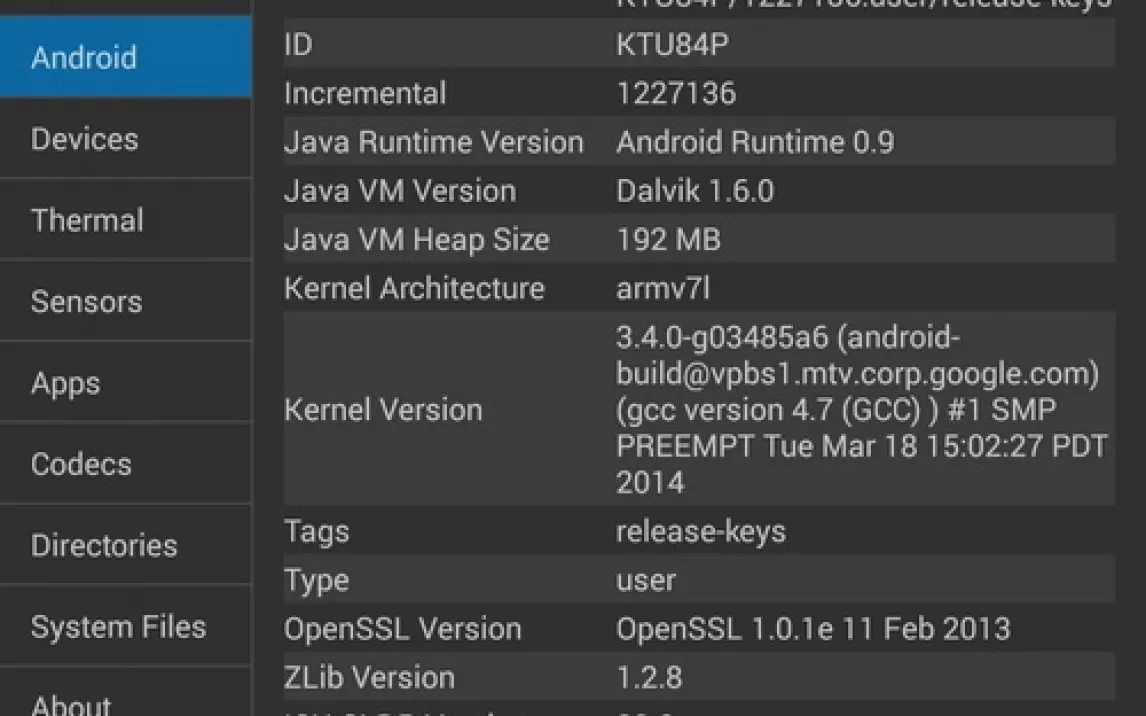The image size is (1146, 716).
Task: Click the ID row showing KTU84P
Action: click(x=698, y=45)
